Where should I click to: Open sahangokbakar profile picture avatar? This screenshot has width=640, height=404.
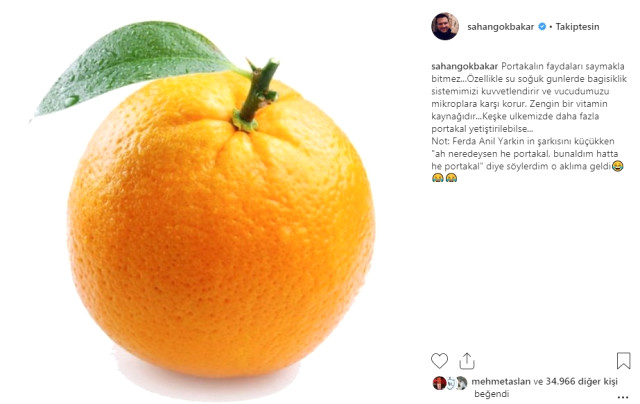pyautogui.click(x=445, y=27)
